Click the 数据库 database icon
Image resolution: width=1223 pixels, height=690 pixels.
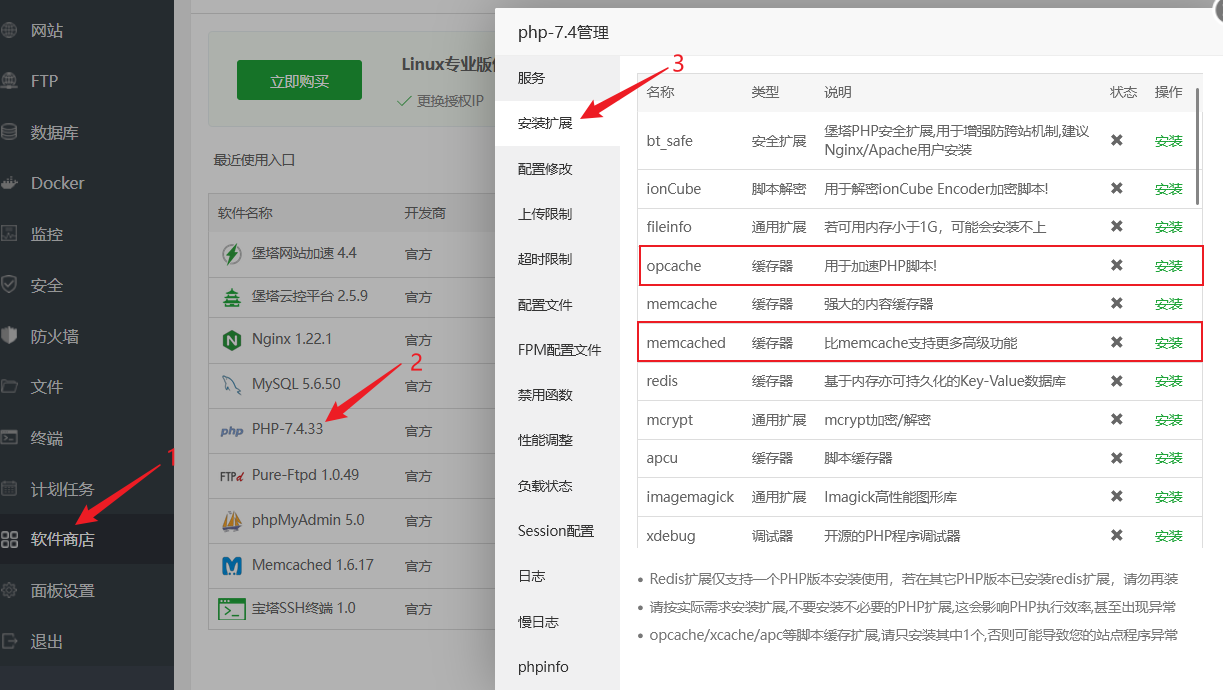pyautogui.click(x=9, y=132)
